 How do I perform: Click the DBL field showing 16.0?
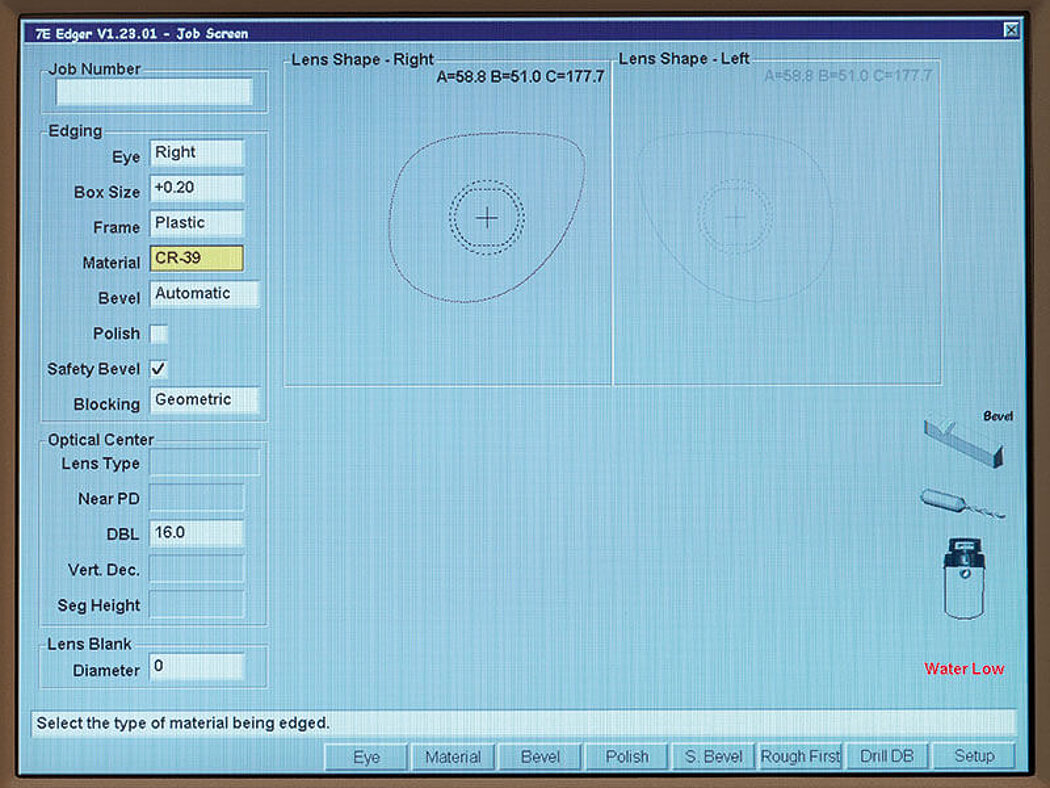coord(196,534)
